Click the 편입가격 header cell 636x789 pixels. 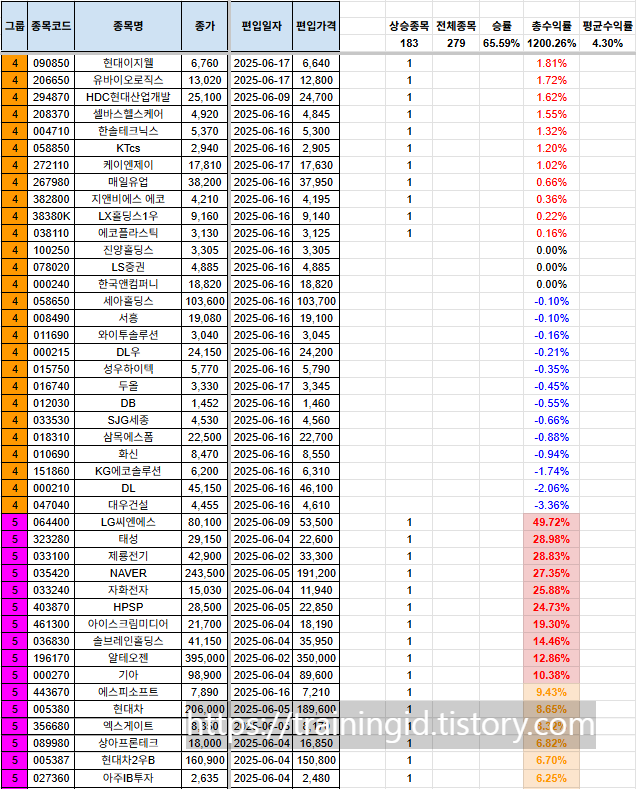[x=316, y=26]
